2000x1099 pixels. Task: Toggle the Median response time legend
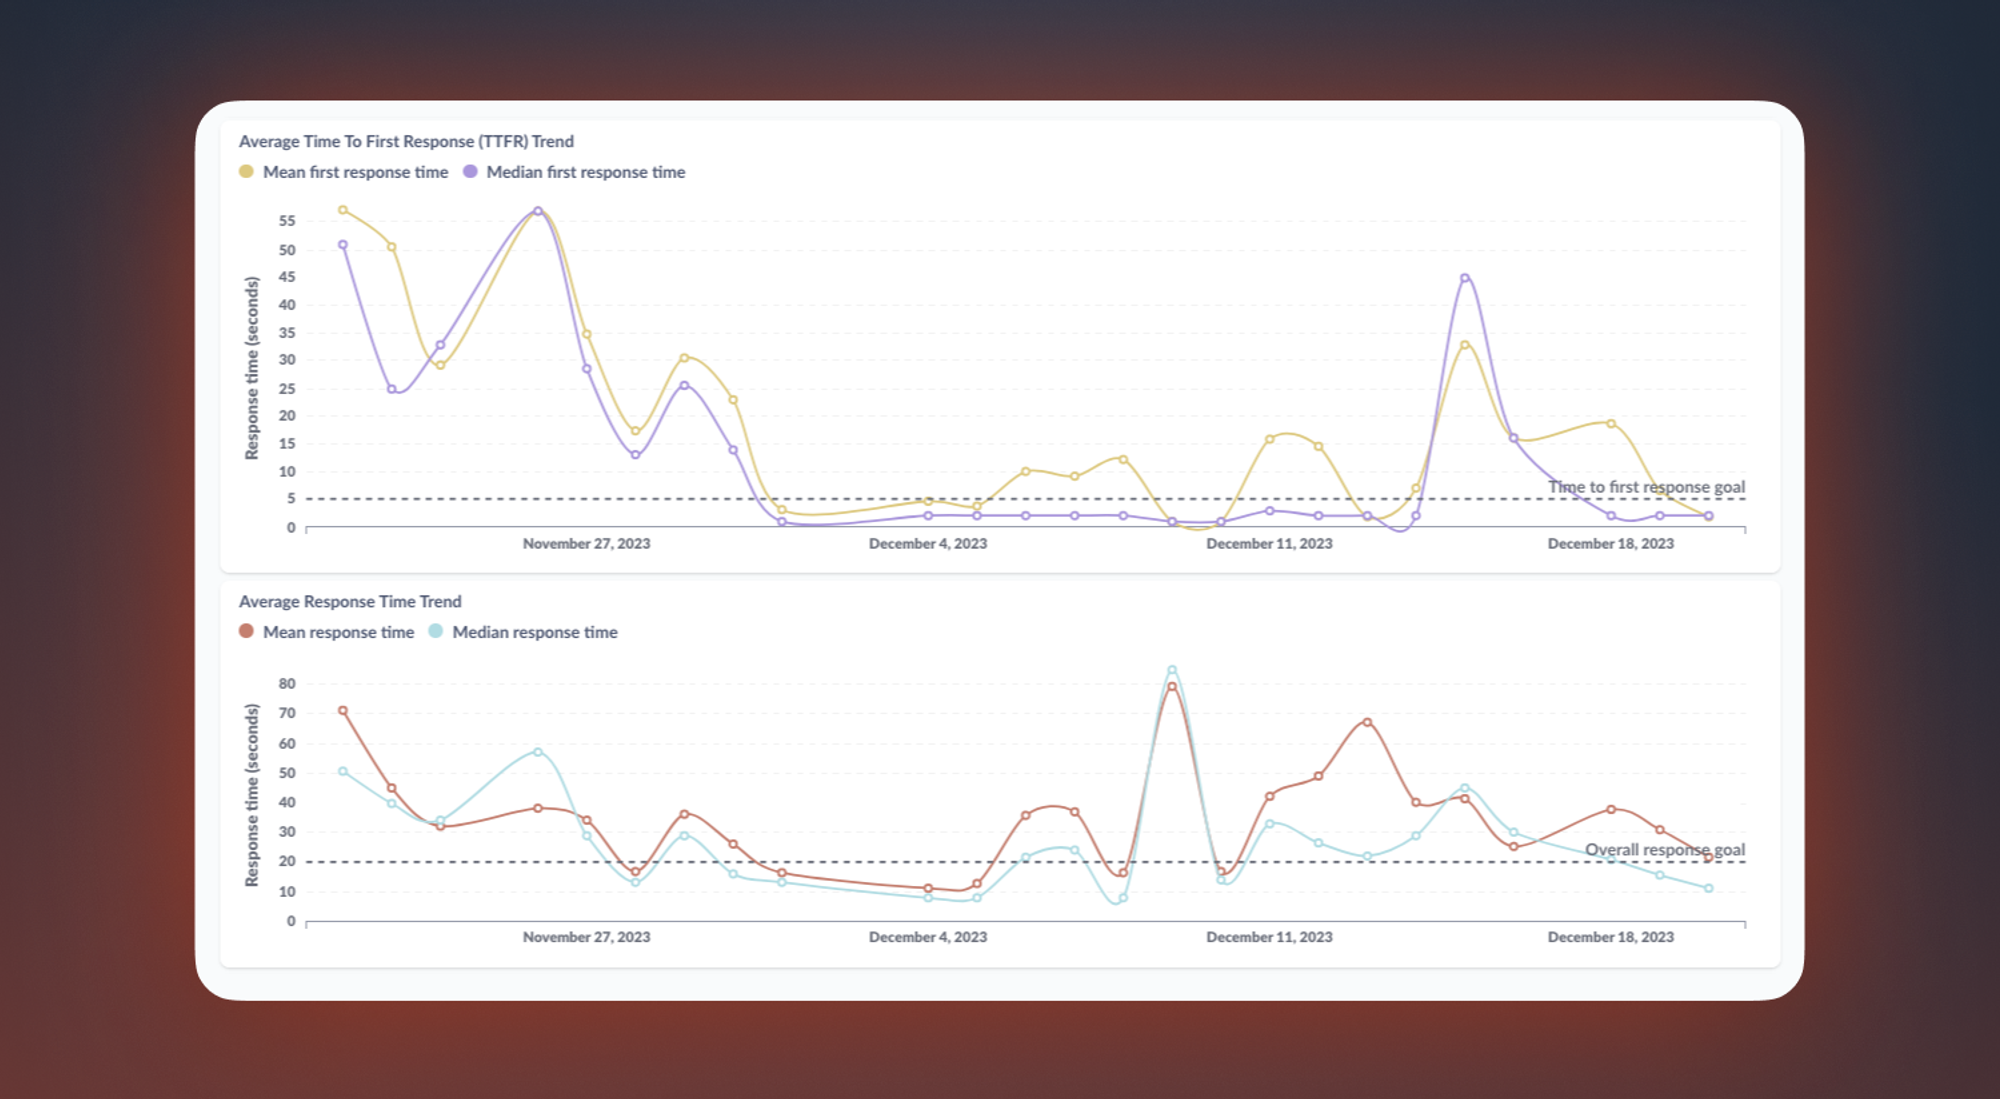pos(534,632)
